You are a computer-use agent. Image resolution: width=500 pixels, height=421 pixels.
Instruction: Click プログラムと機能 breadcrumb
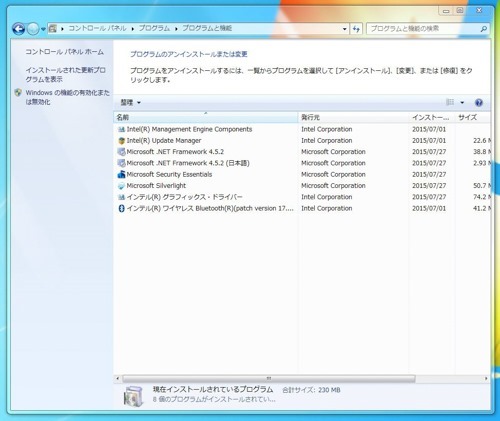[207, 28]
